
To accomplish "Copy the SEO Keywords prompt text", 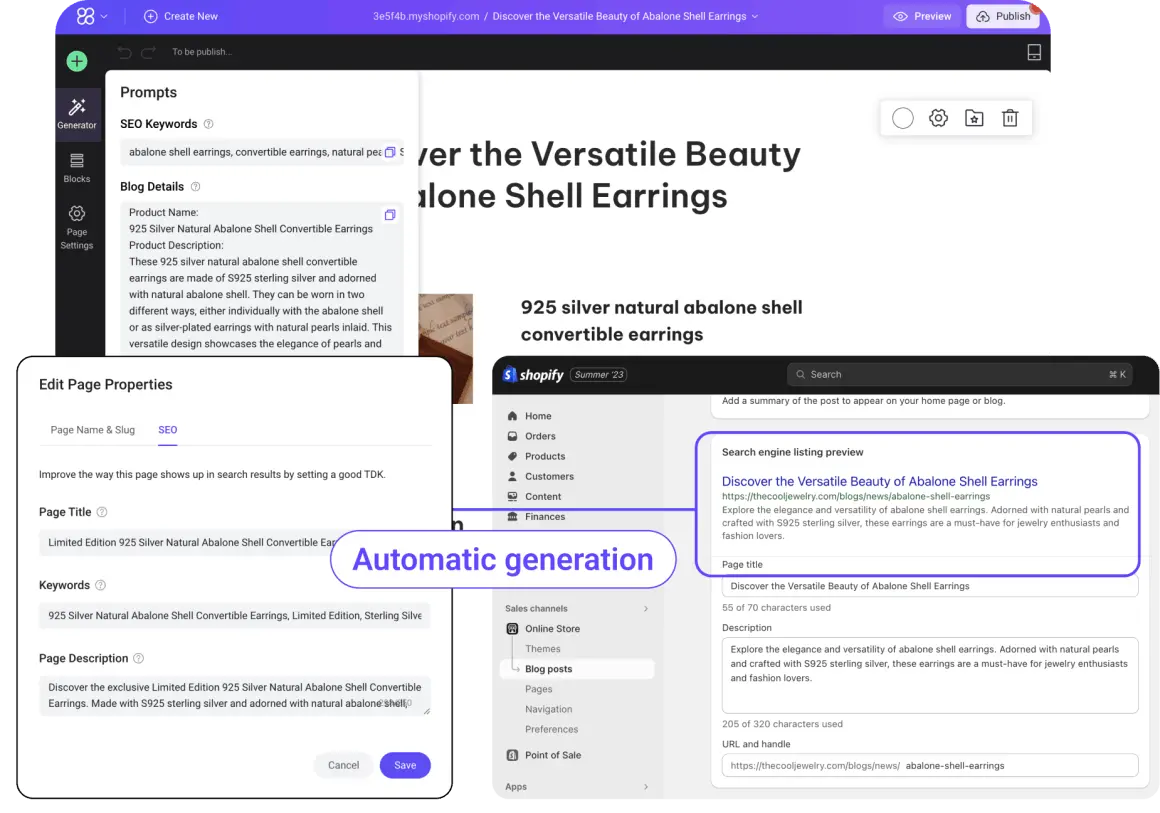I will (x=390, y=152).
